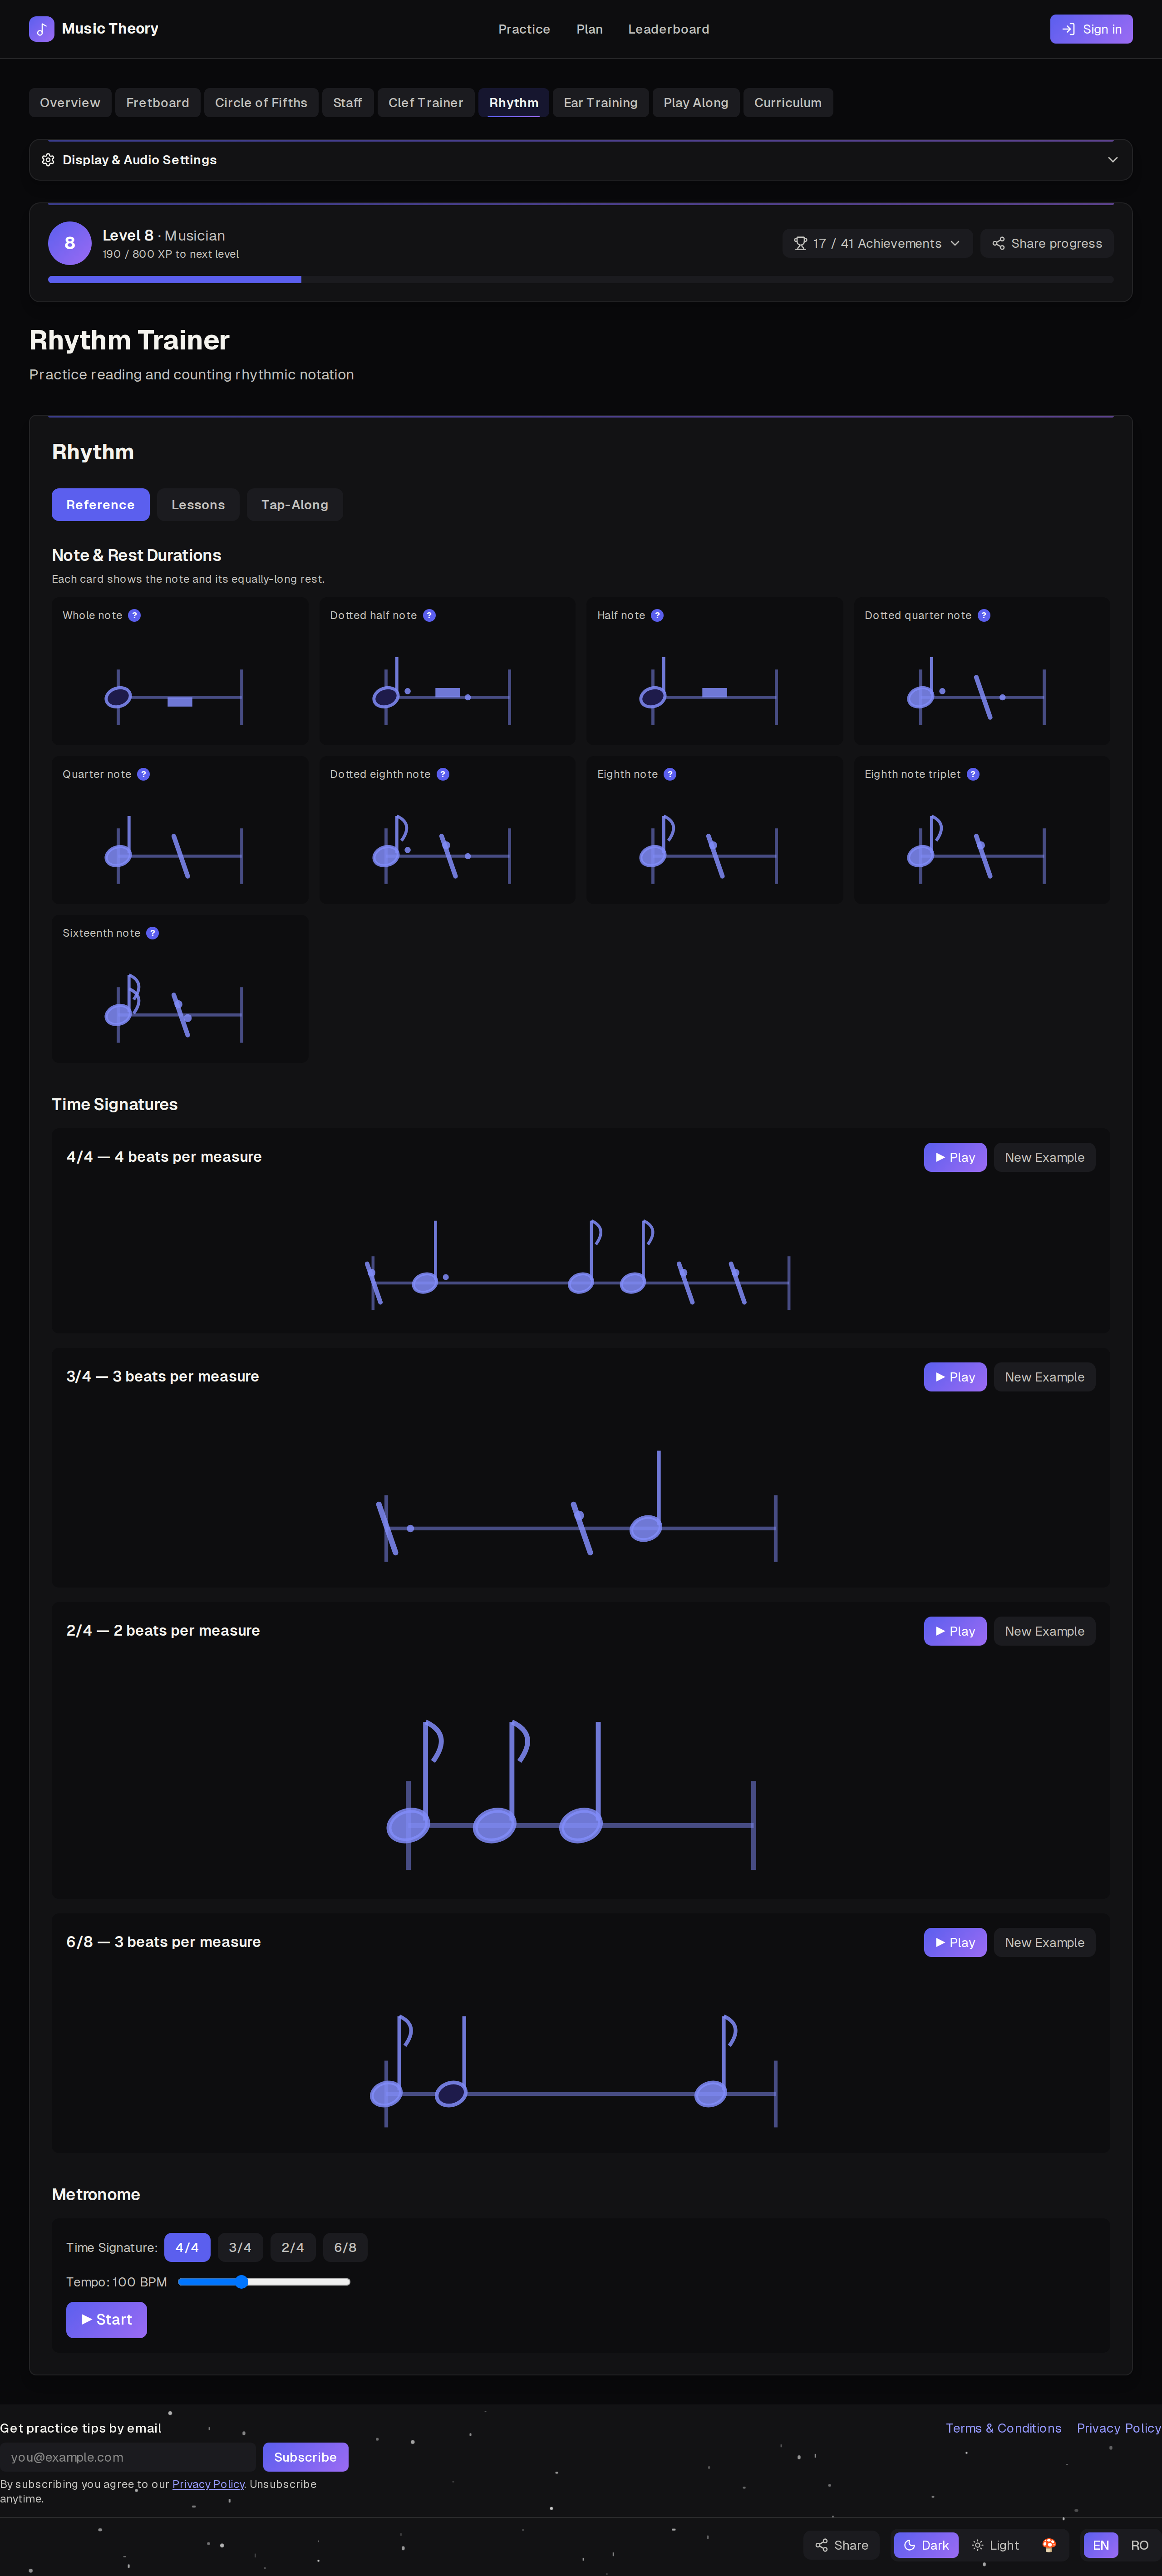This screenshot has height=2576, width=1162.
Task: Start the metronome
Action: coord(106,2320)
